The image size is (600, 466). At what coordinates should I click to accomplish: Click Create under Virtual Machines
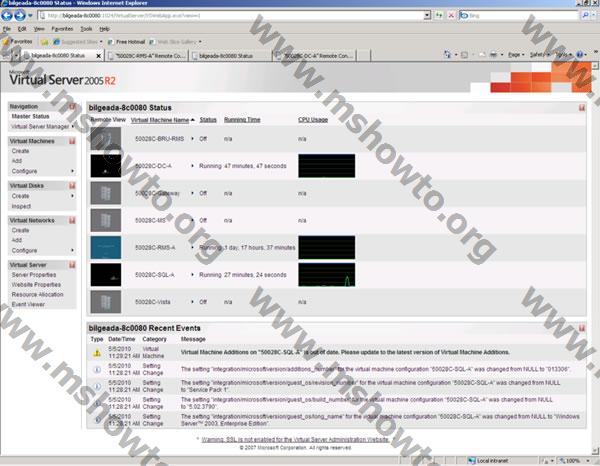[x=20, y=151]
